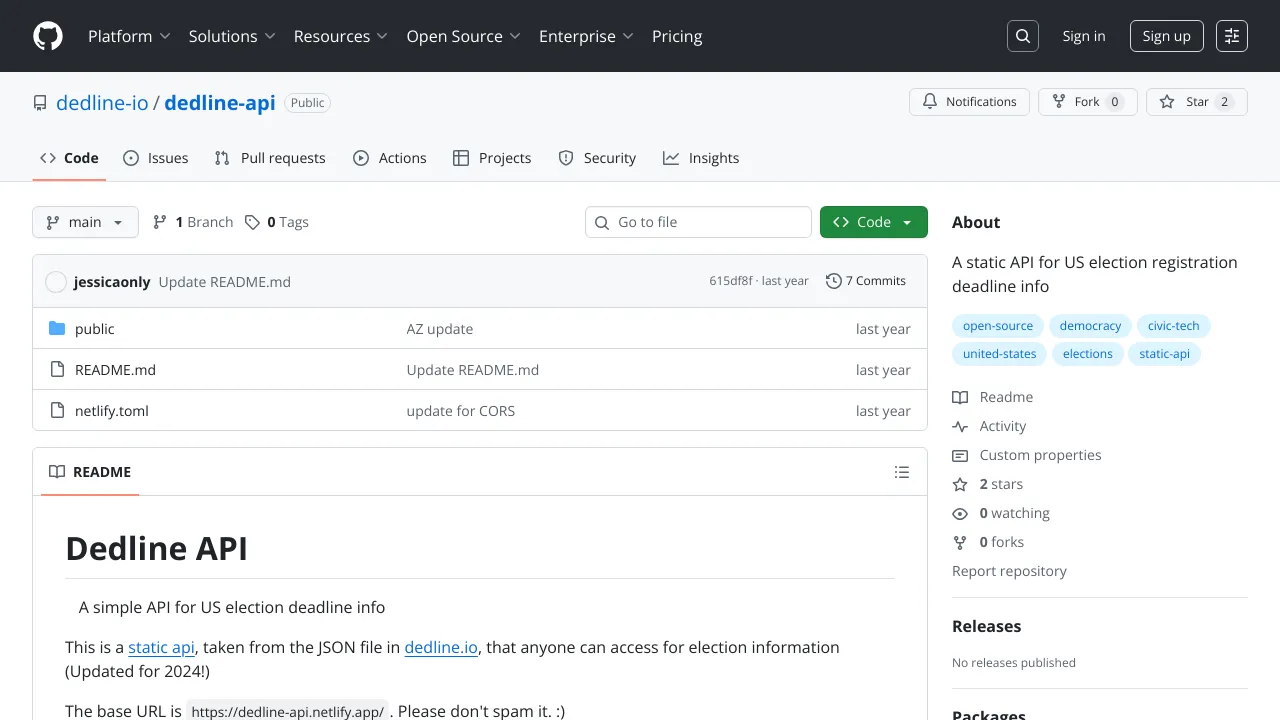
Task: Click jessicaonly's avatar in commit row
Action: coord(56,282)
